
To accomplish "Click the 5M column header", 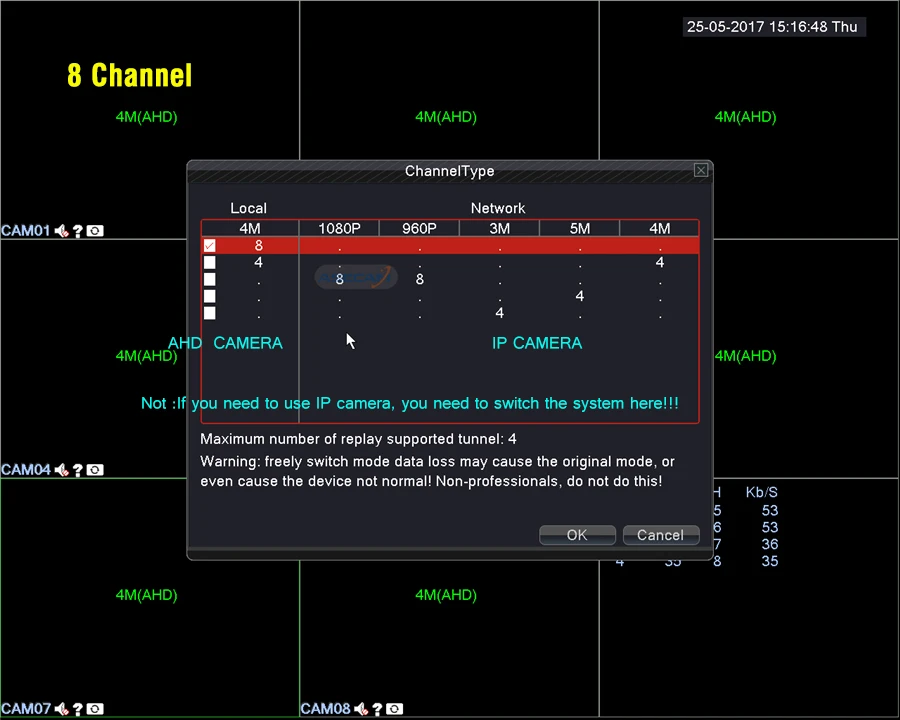I will click(580, 228).
